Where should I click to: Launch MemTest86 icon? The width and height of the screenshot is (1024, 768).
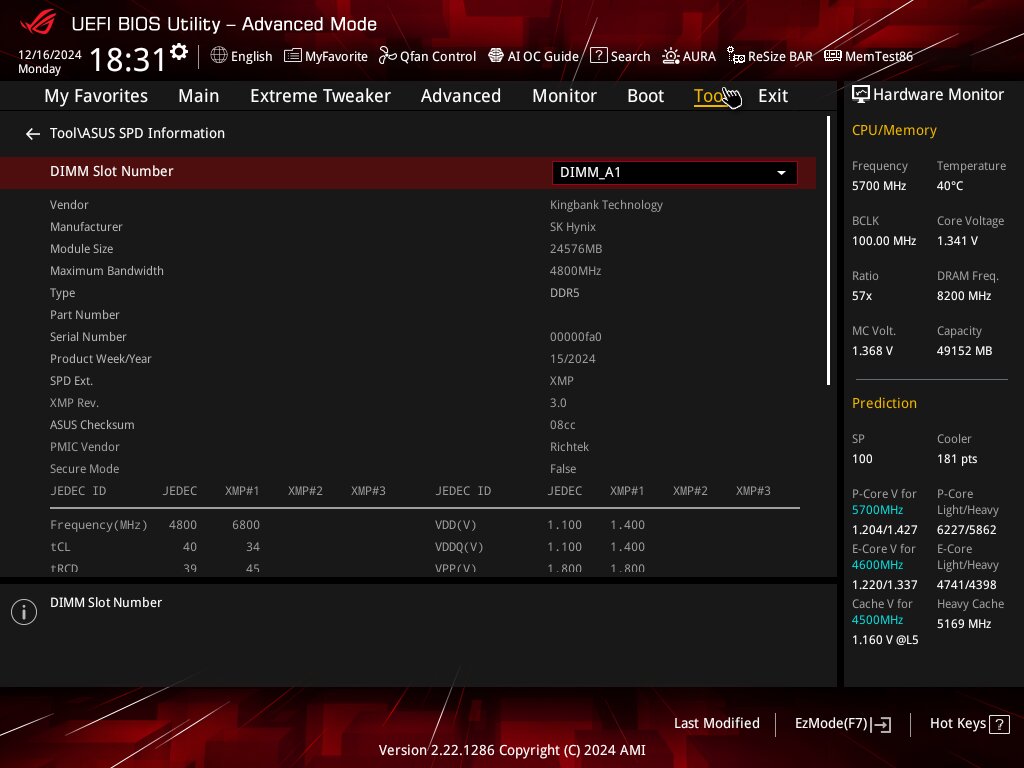pyautogui.click(x=833, y=56)
